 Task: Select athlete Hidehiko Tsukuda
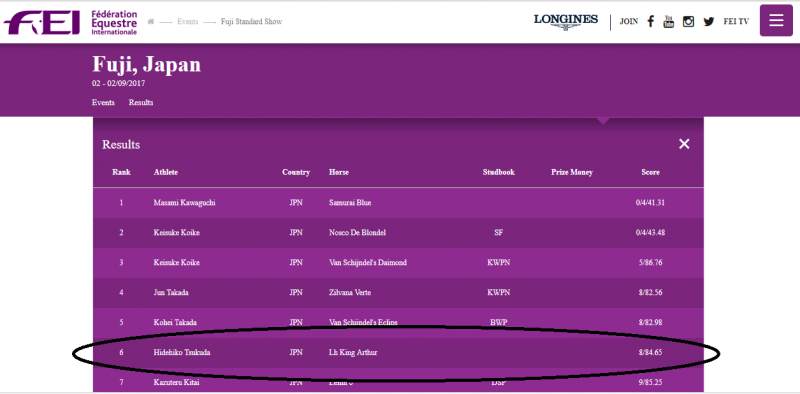182,353
